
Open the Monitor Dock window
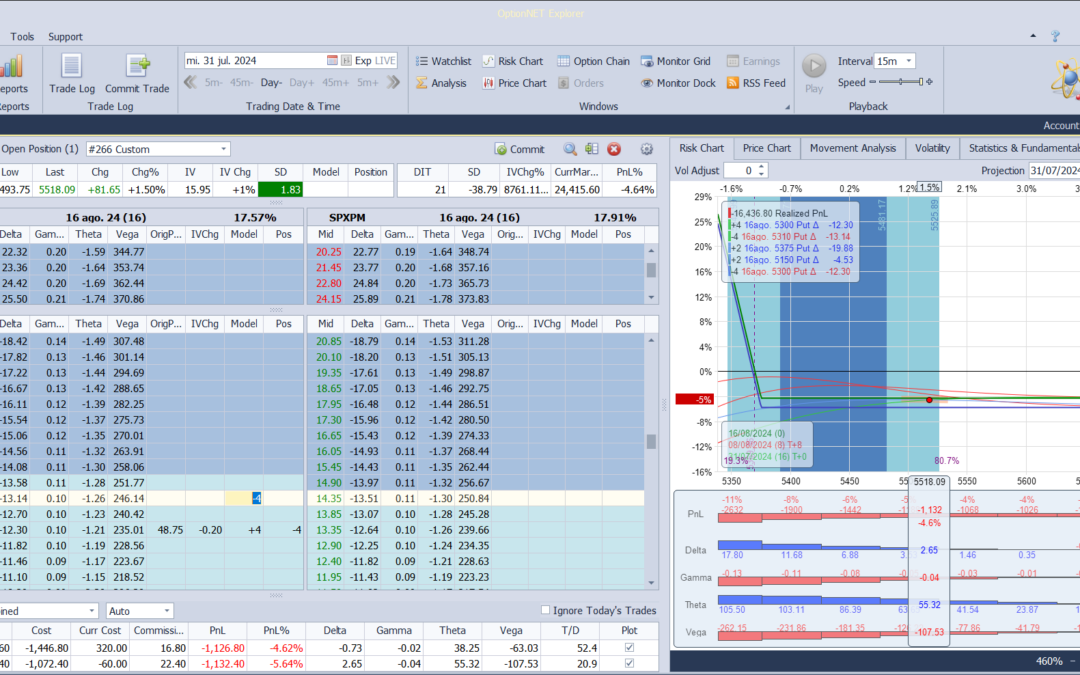click(678, 83)
